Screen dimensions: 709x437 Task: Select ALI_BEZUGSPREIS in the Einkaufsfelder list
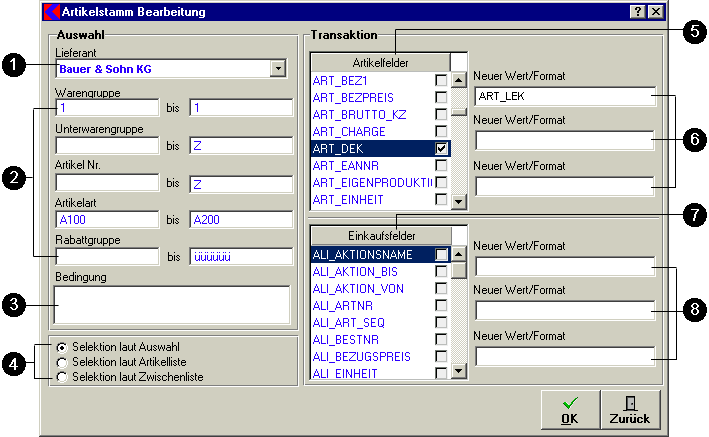point(371,357)
